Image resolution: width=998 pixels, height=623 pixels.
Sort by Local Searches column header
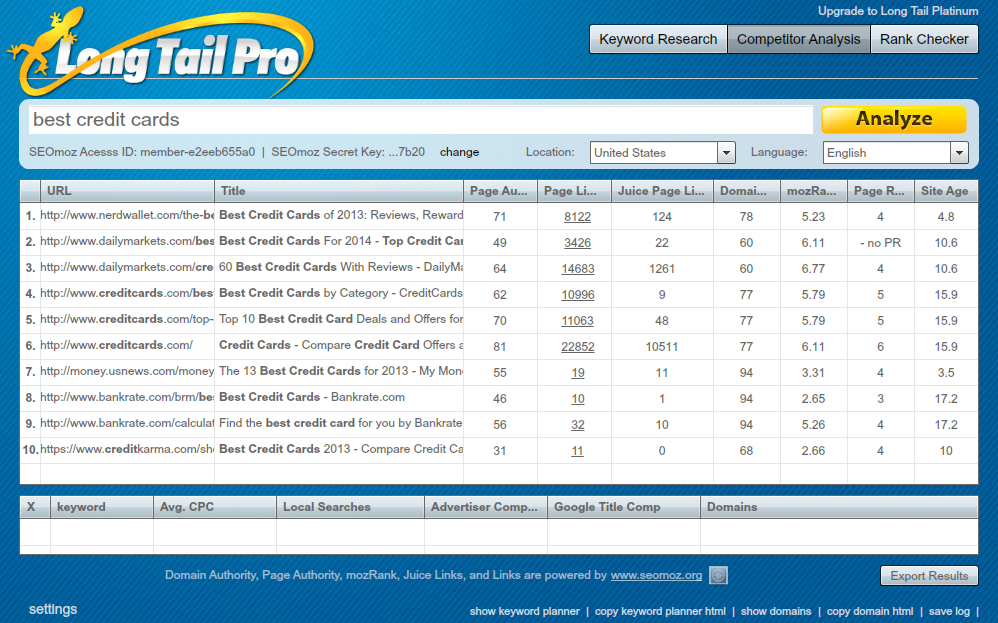click(x=350, y=507)
